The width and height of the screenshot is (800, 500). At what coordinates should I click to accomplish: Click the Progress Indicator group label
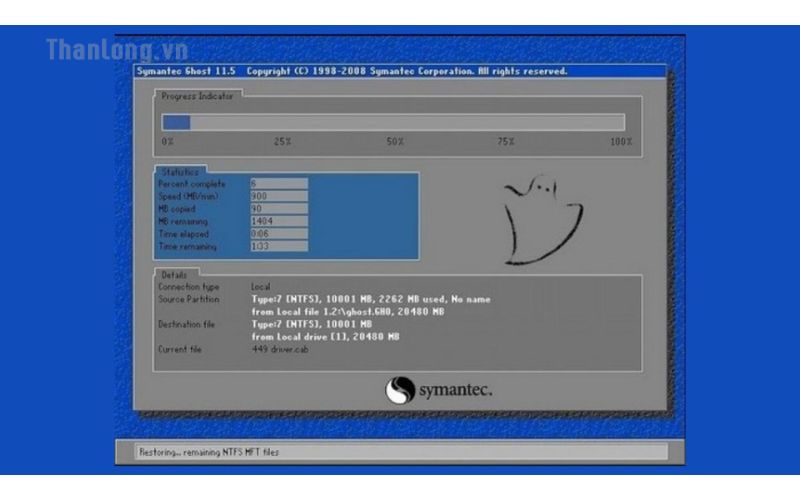coord(197,96)
